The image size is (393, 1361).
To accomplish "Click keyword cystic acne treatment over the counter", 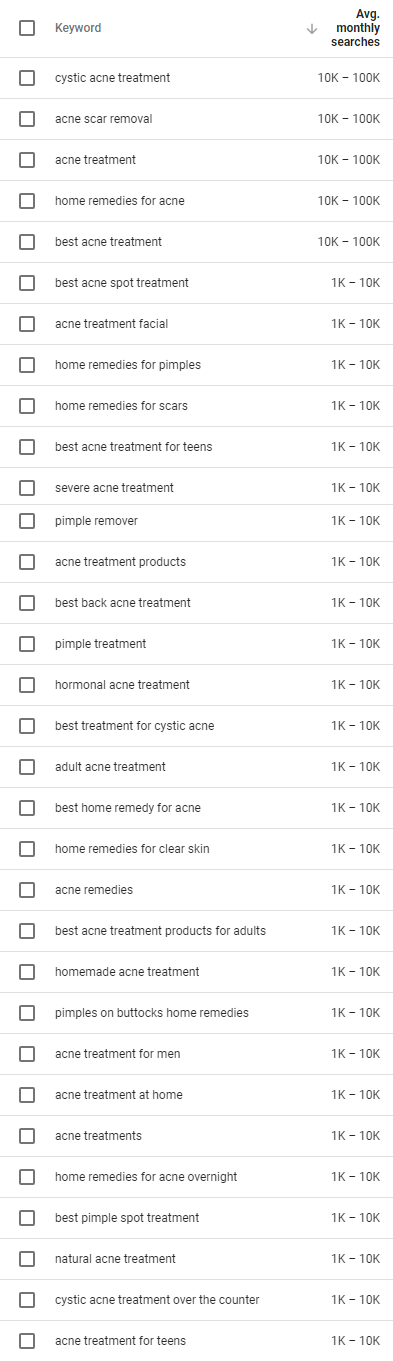I will (157, 1300).
